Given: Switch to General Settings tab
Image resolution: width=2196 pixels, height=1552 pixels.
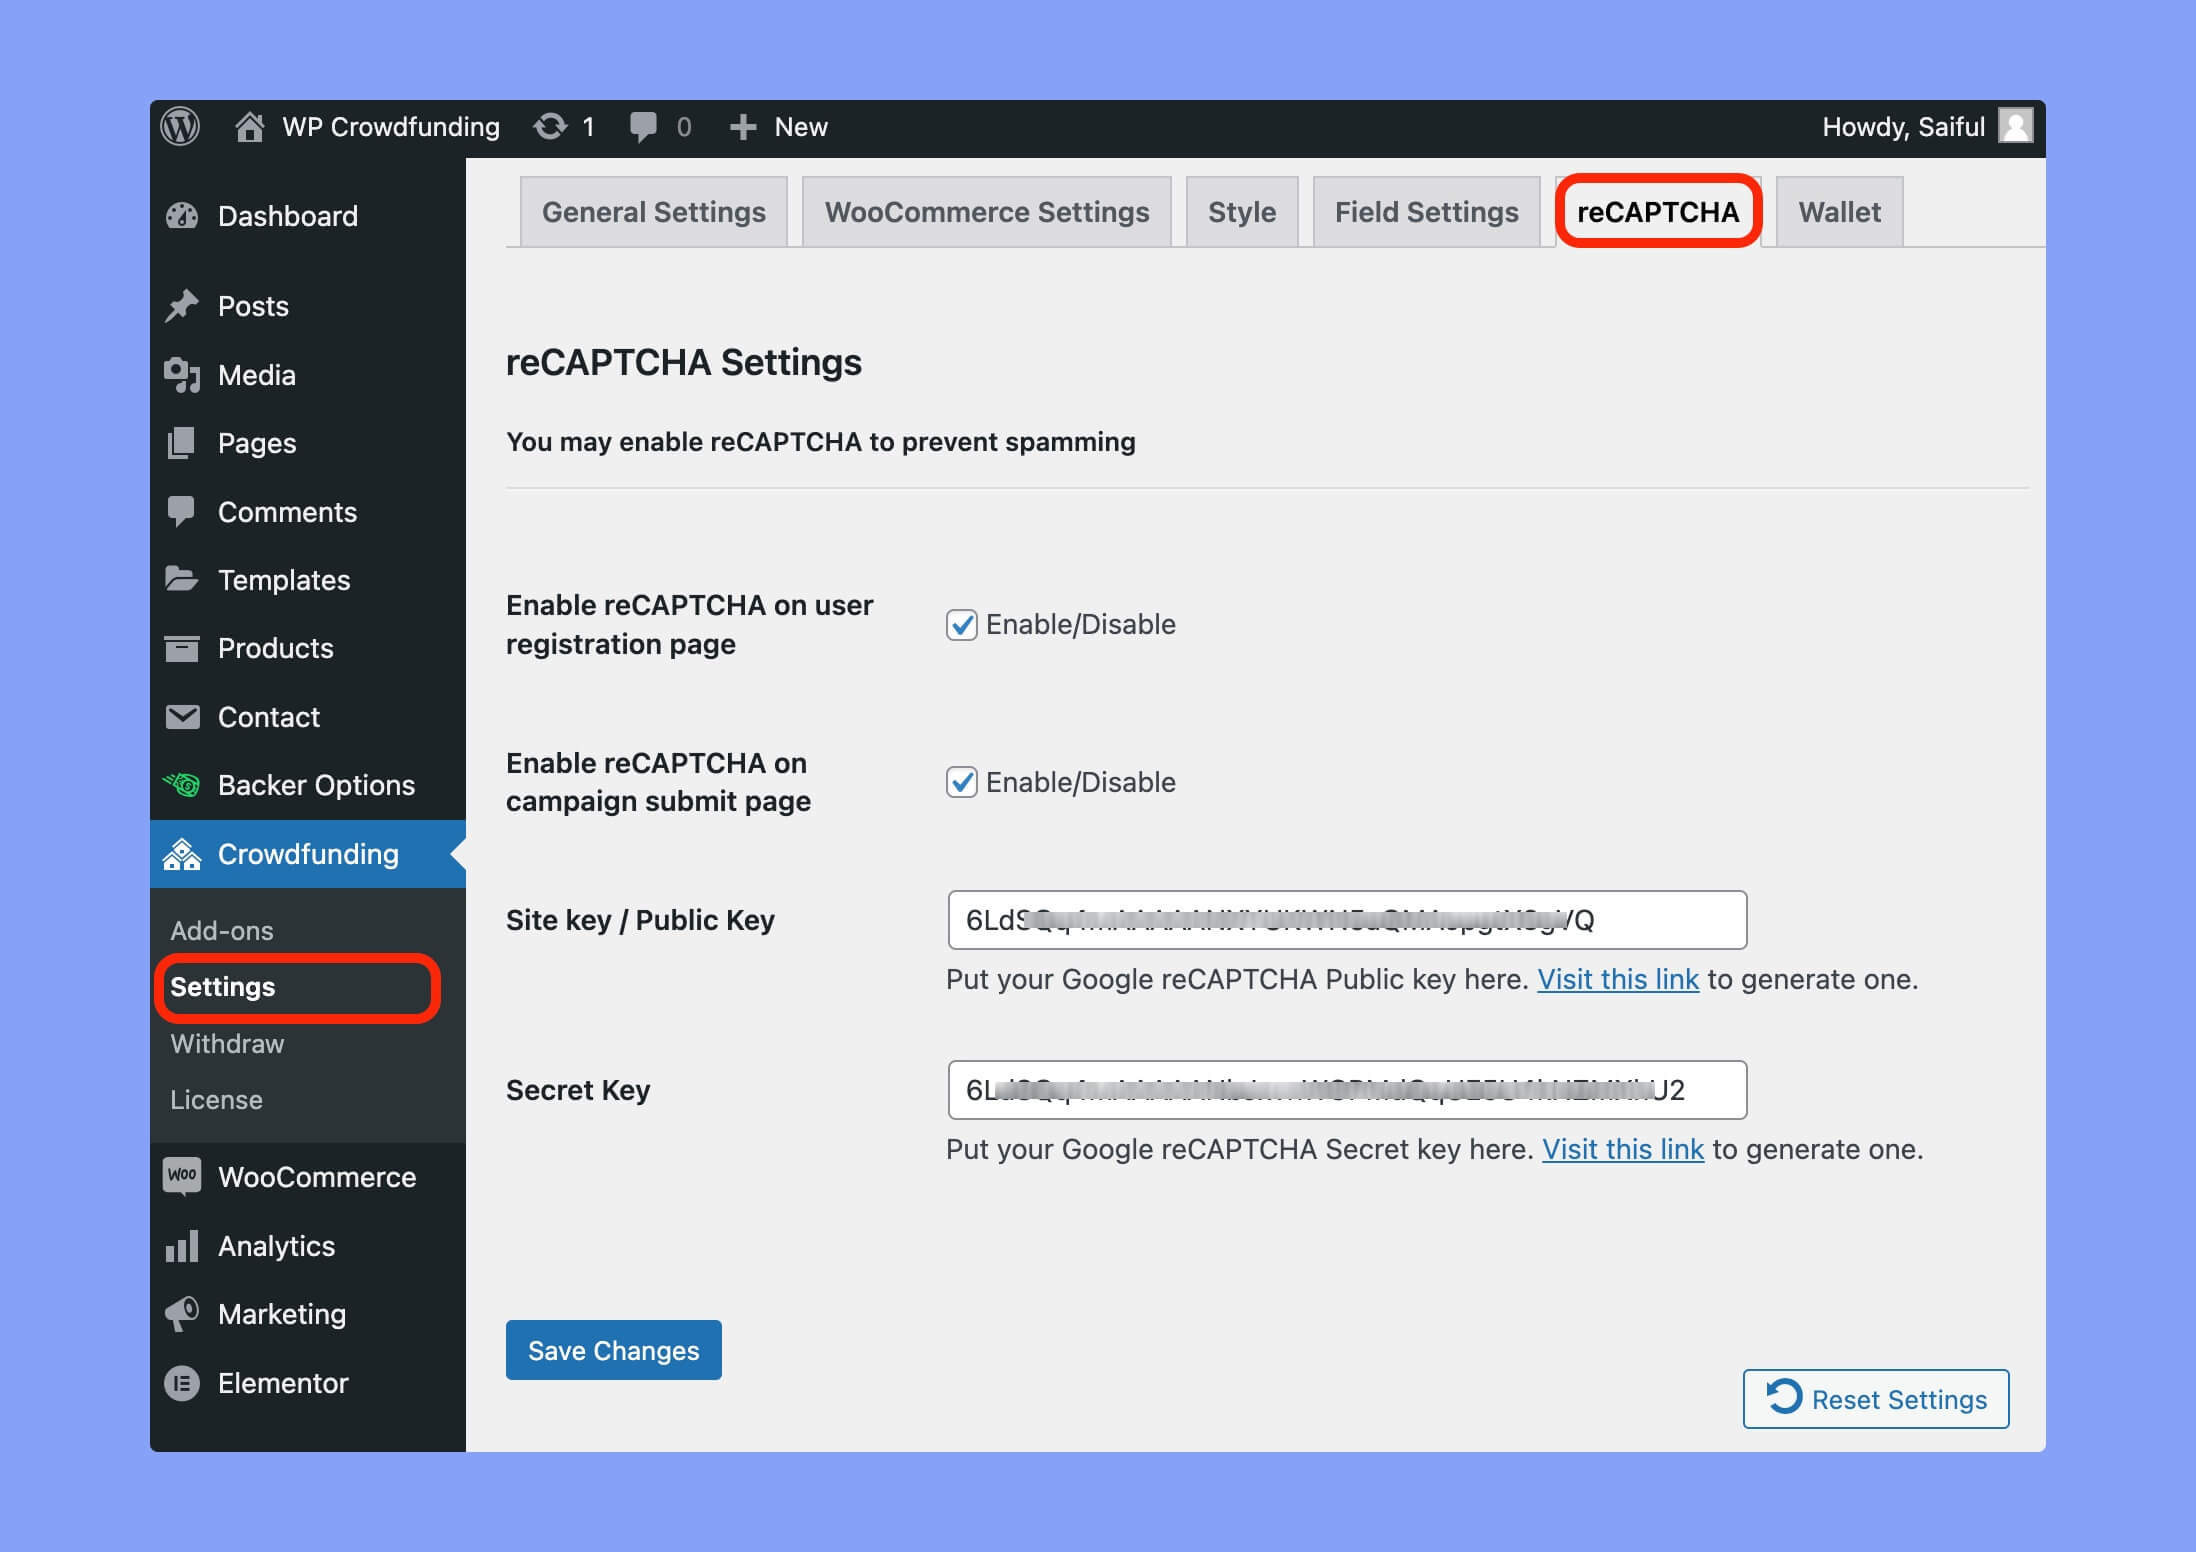Looking at the screenshot, I should 653,212.
